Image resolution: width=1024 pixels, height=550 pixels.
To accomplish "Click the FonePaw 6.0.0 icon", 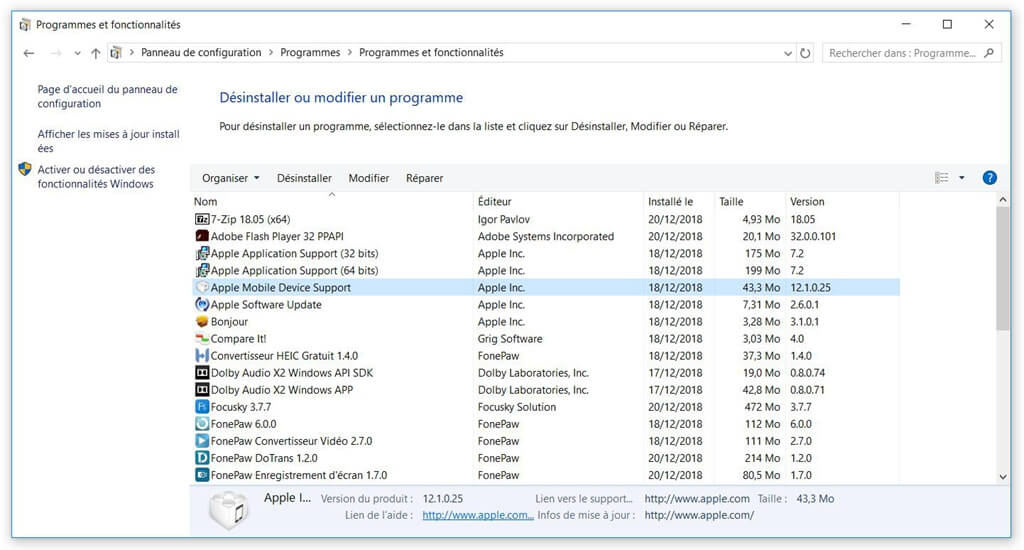I will (x=202, y=423).
